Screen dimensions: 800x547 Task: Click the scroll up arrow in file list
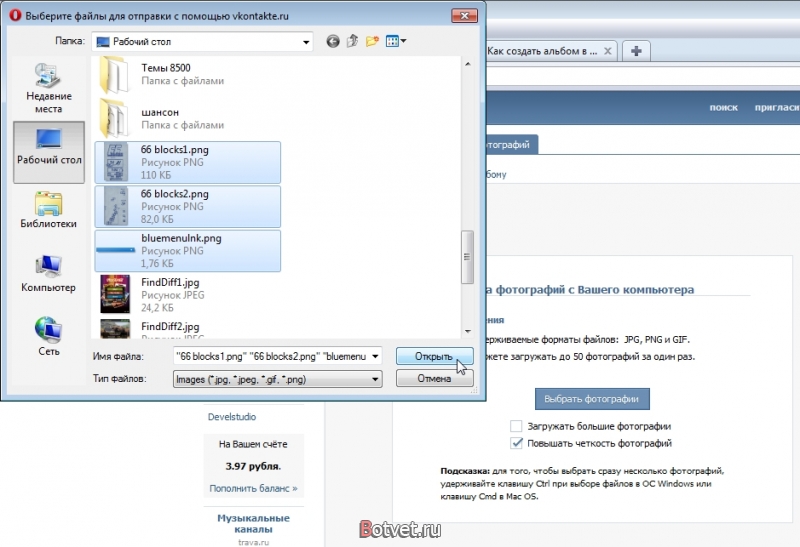[467, 64]
